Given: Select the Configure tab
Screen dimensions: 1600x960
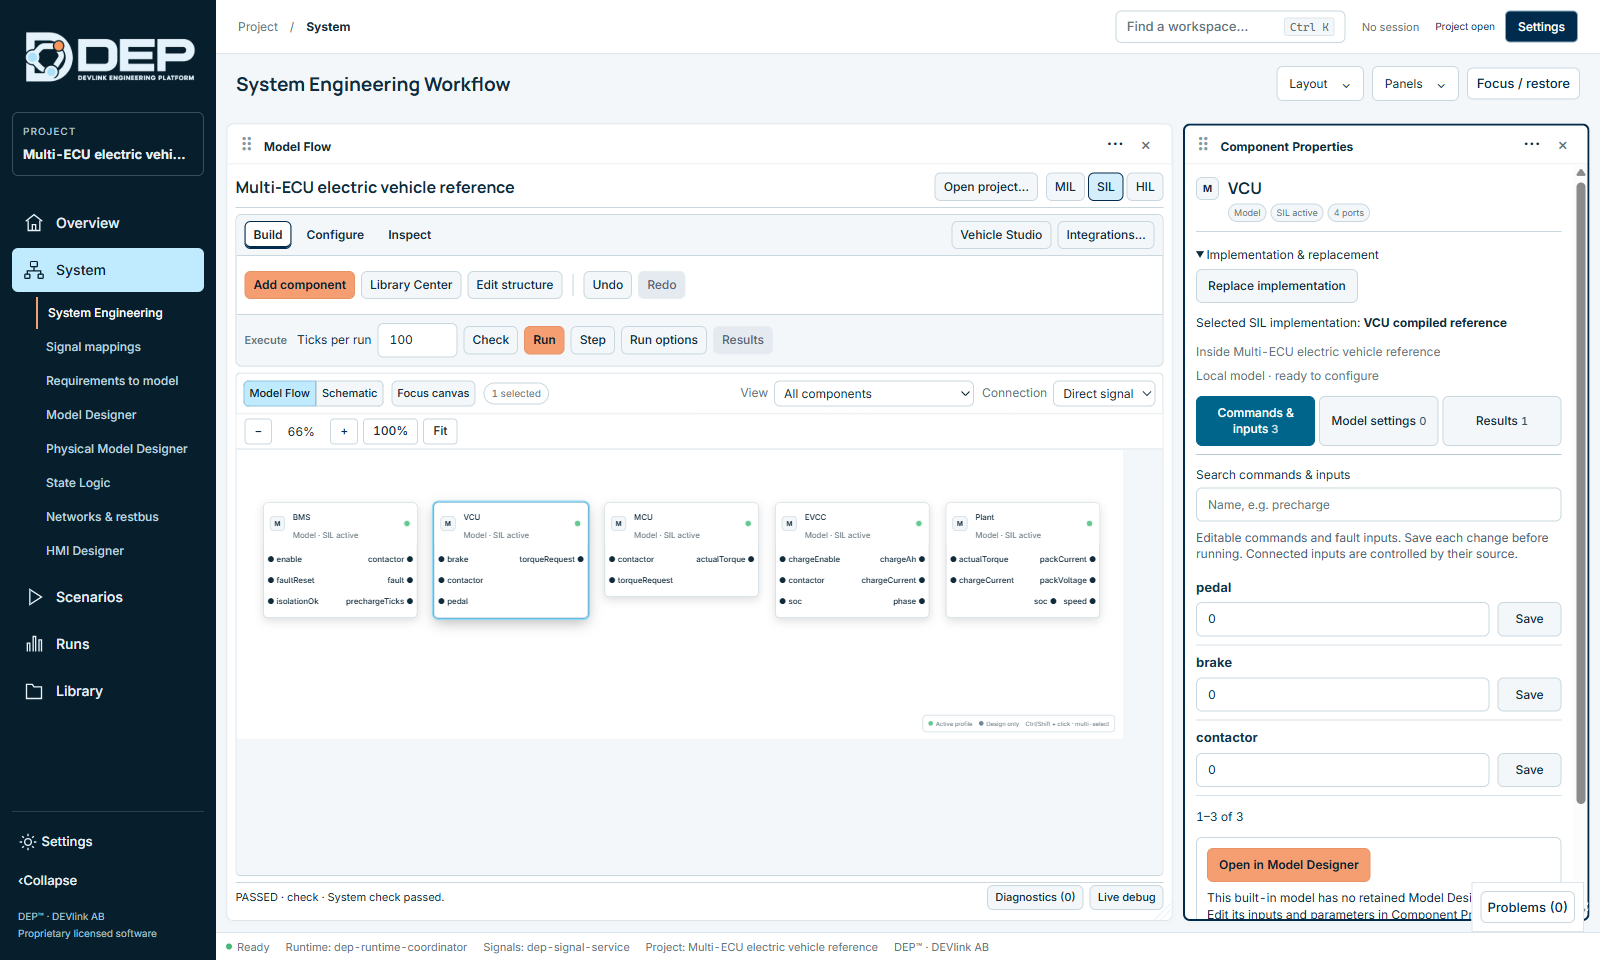Looking at the screenshot, I should pos(335,235).
